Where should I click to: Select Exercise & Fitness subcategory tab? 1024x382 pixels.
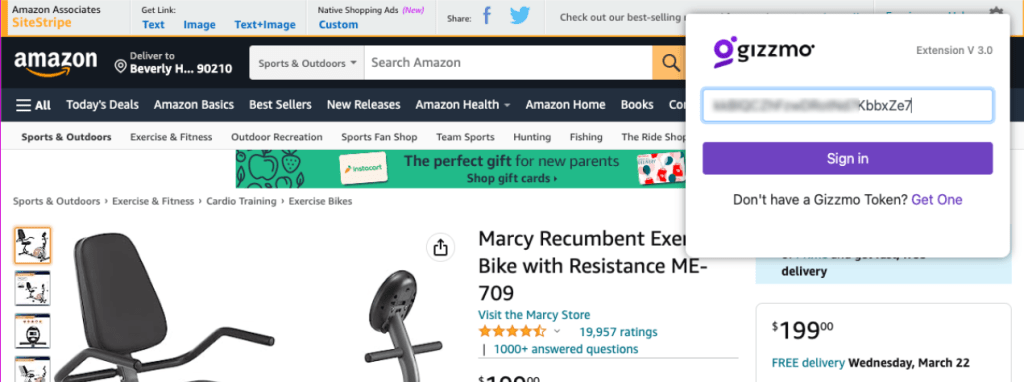[x=171, y=137]
